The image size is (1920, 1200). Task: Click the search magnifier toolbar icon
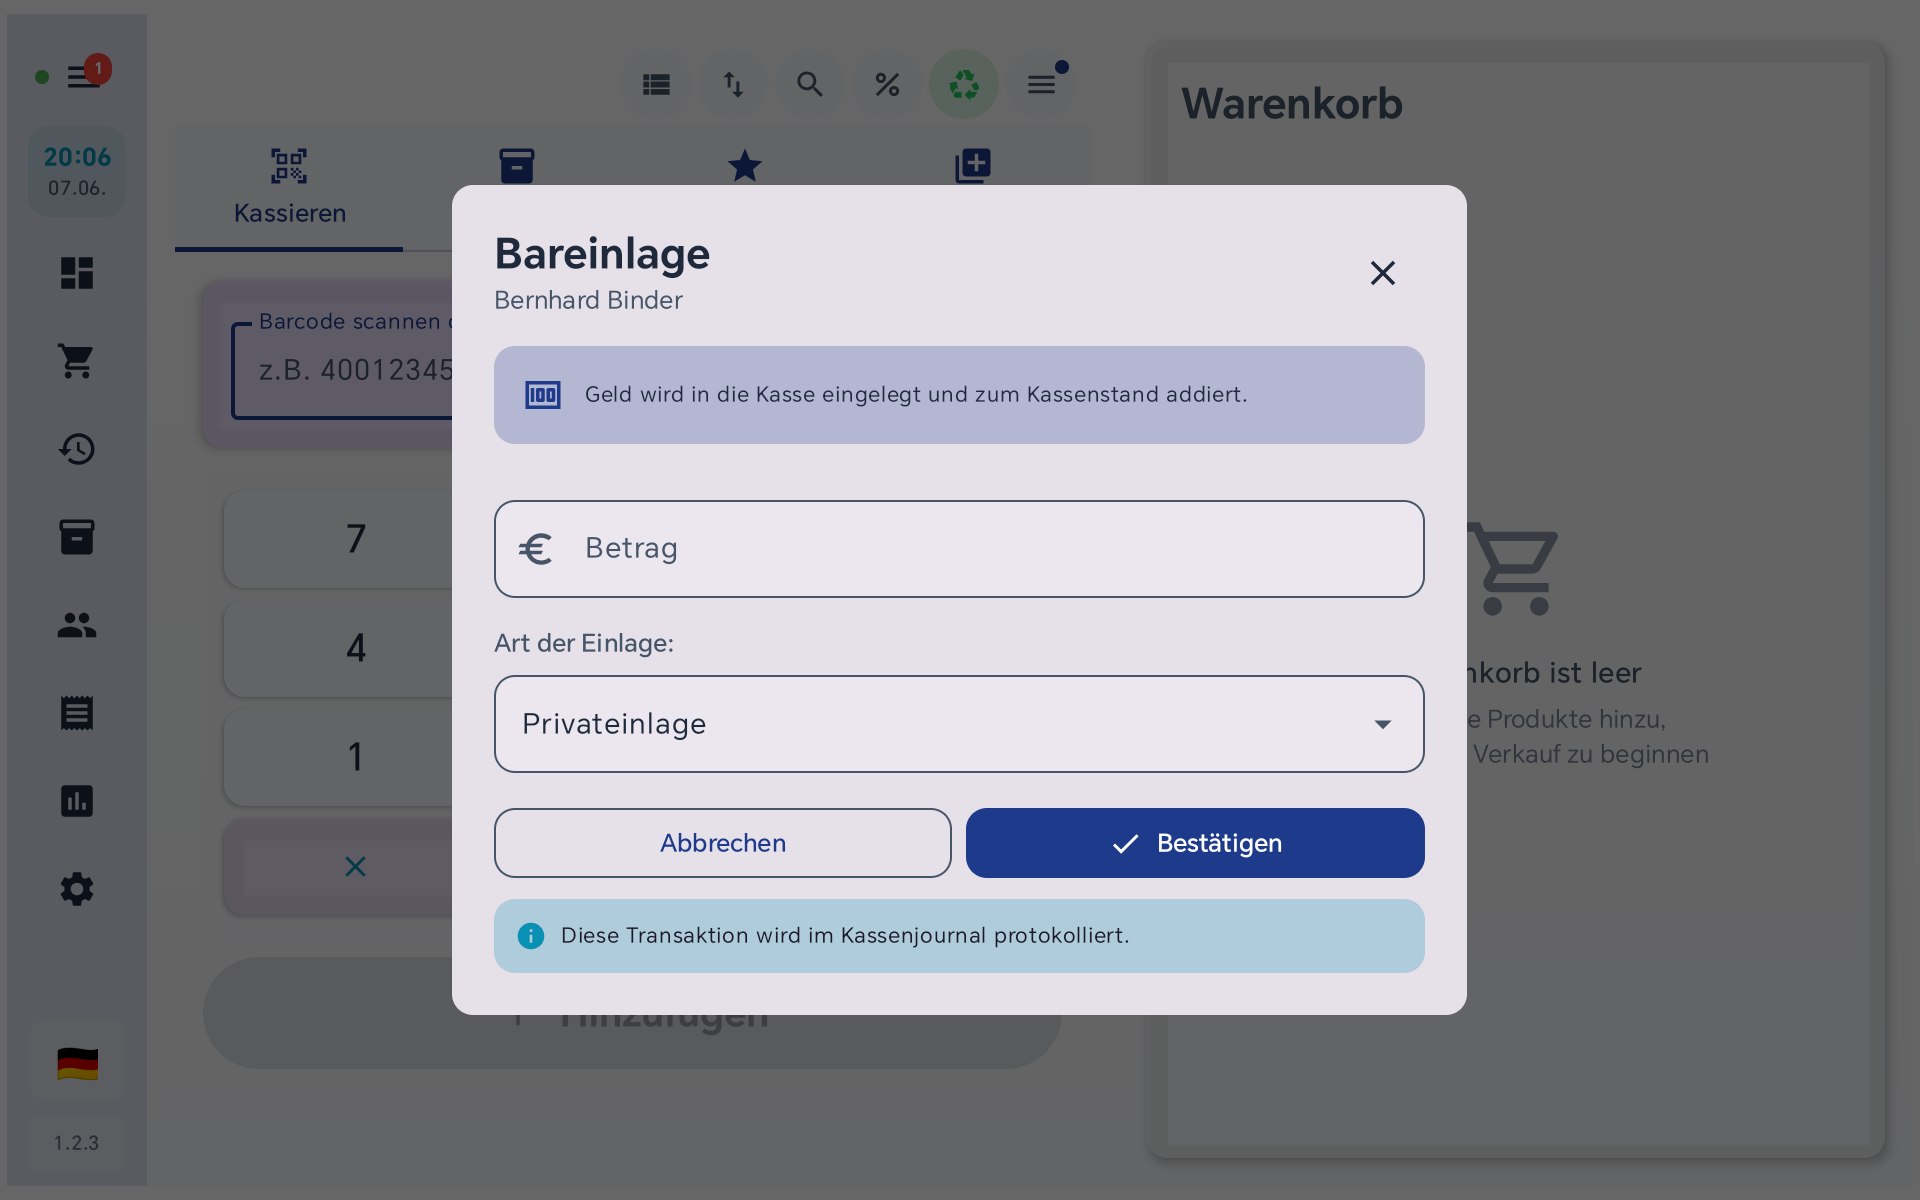[810, 85]
